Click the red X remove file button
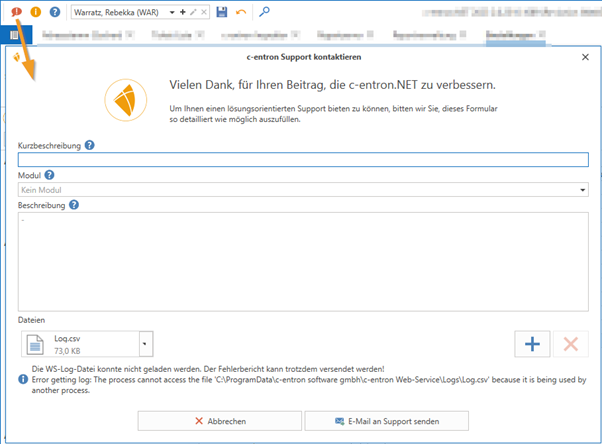 coord(571,344)
